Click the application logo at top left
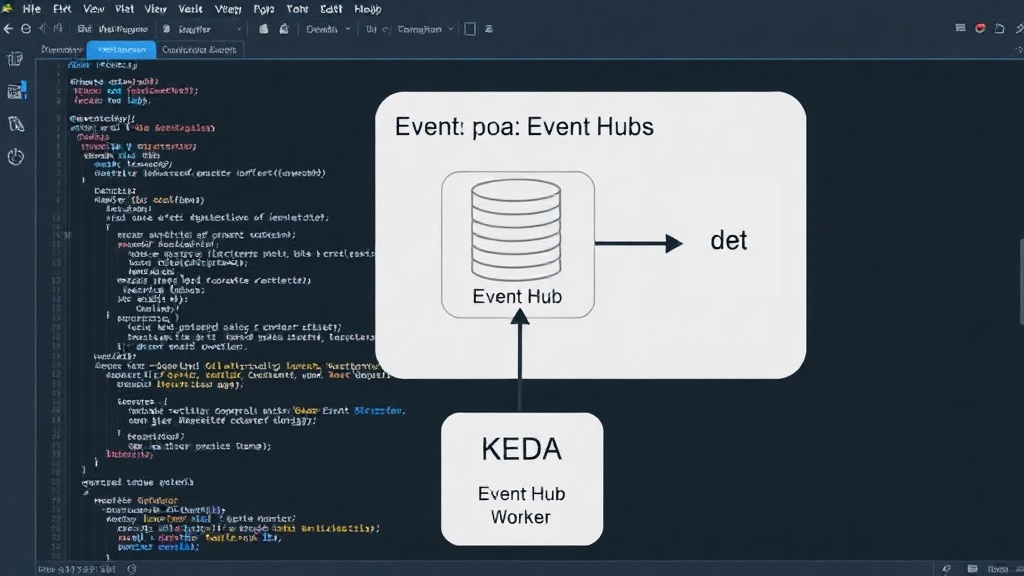This screenshot has height=576, width=1024. pyautogui.click(x=7, y=8)
